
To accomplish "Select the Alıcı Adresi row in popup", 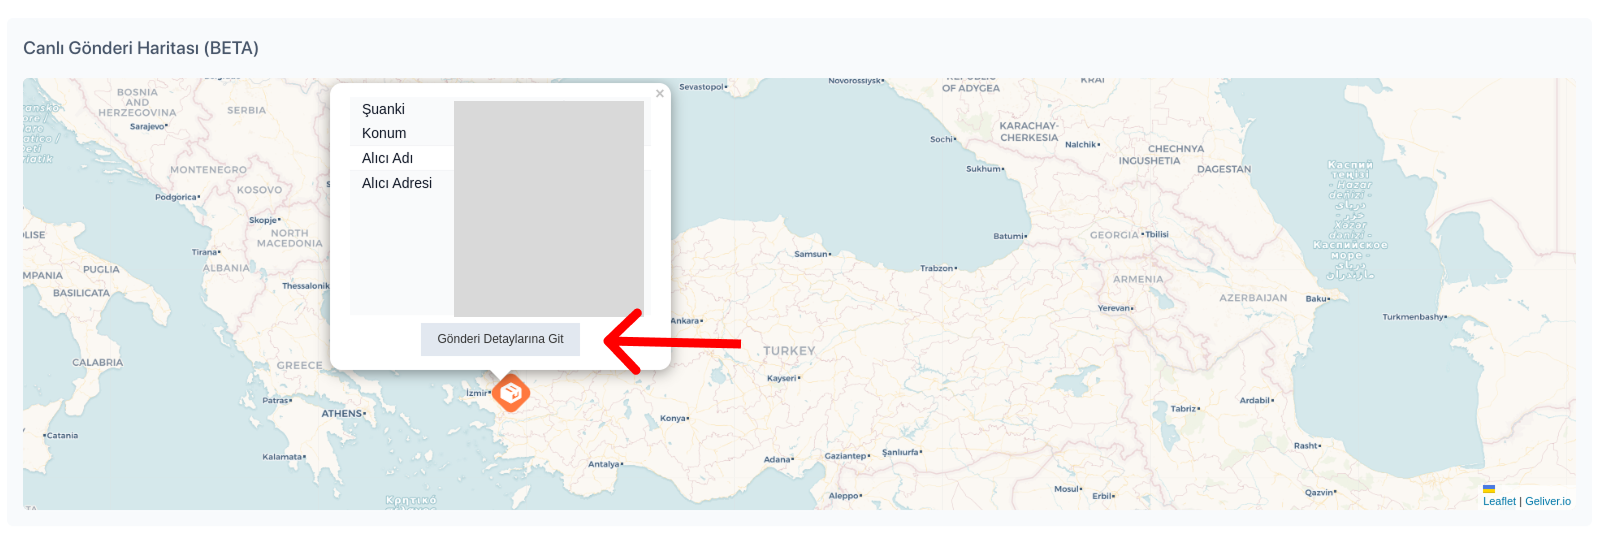I will pos(397,183).
